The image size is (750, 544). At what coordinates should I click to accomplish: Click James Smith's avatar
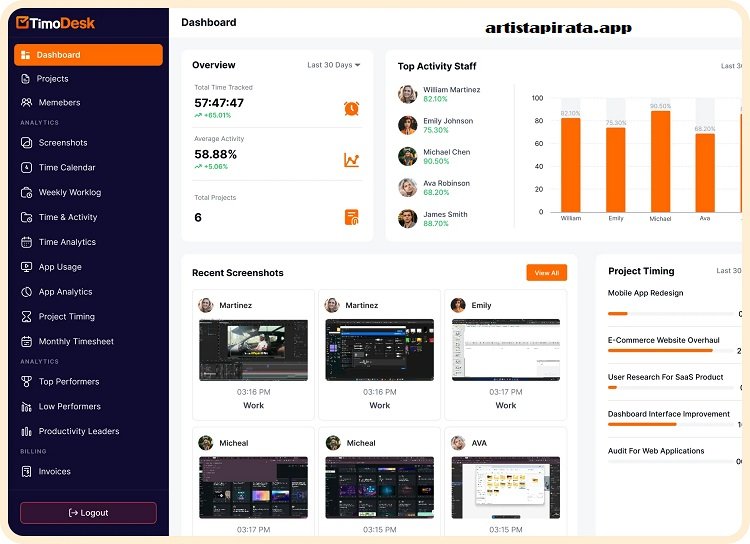(x=408, y=219)
